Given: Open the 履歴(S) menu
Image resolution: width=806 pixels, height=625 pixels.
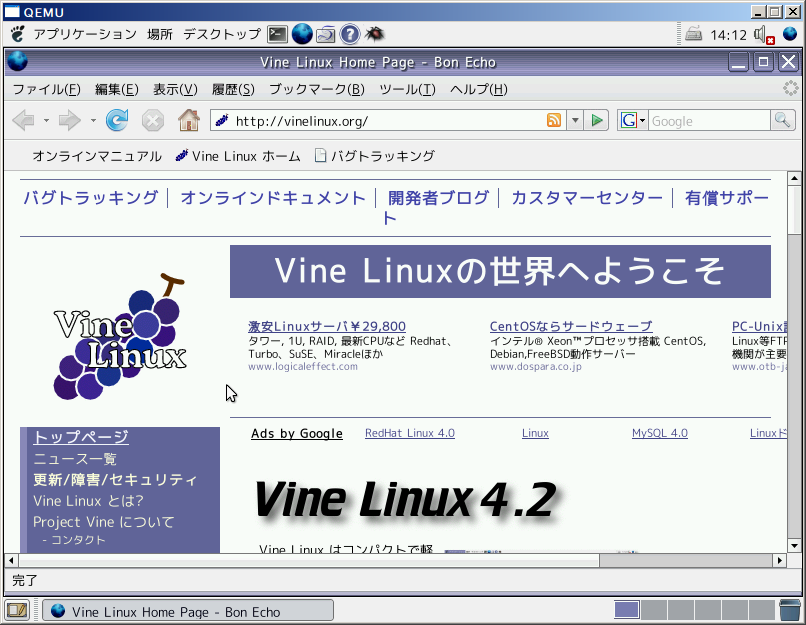Looking at the screenshot, I should (233, 89).
